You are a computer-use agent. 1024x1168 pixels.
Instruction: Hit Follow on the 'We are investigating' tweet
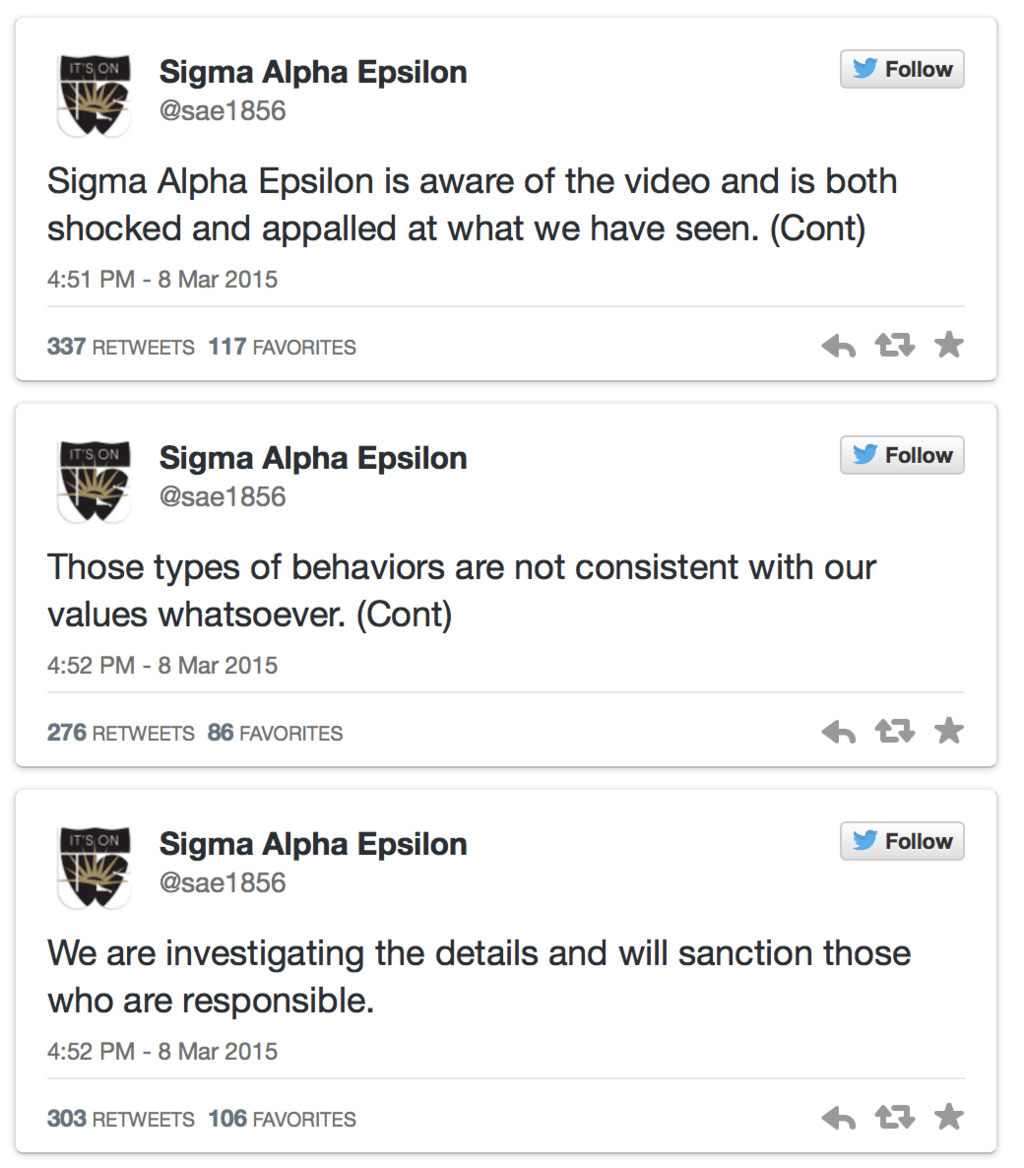[x=902, y=842]
